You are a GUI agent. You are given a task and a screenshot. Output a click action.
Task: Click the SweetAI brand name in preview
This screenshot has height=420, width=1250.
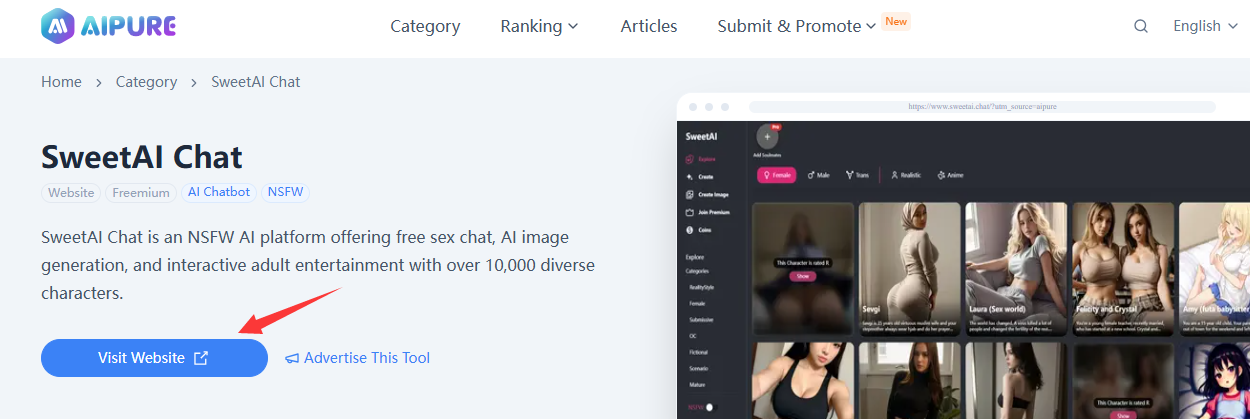(x=701, y=136)
